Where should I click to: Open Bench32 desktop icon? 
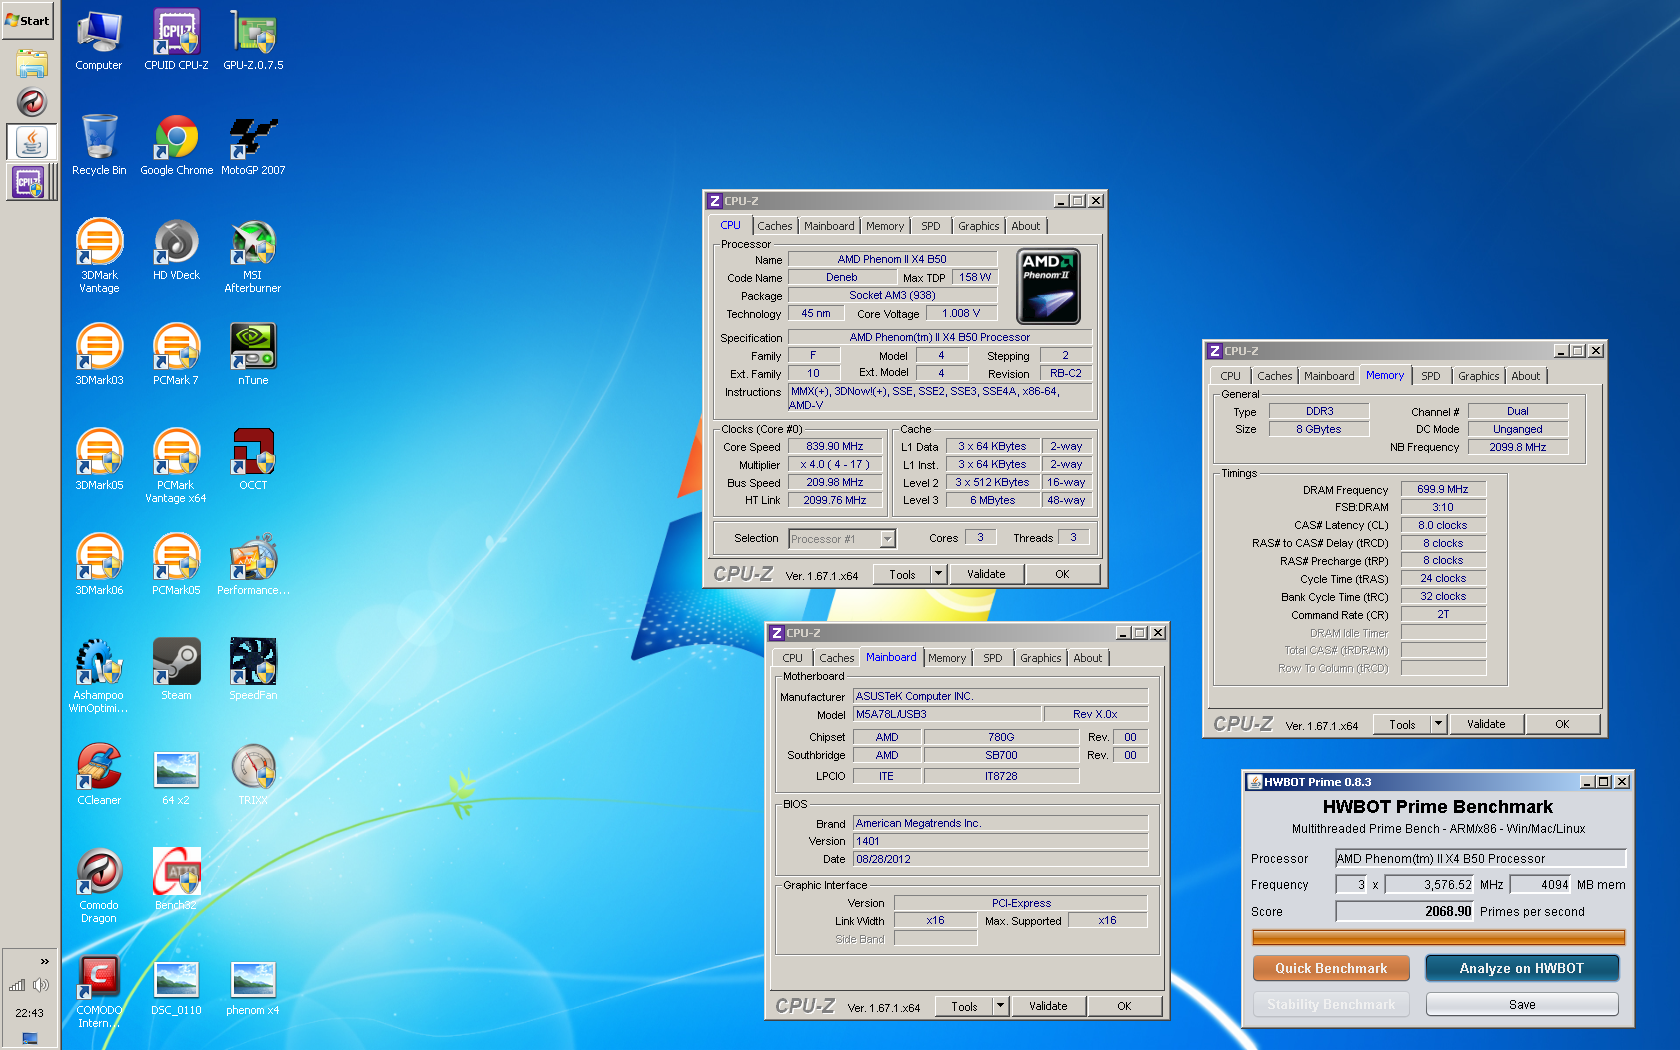click(176, 880)
